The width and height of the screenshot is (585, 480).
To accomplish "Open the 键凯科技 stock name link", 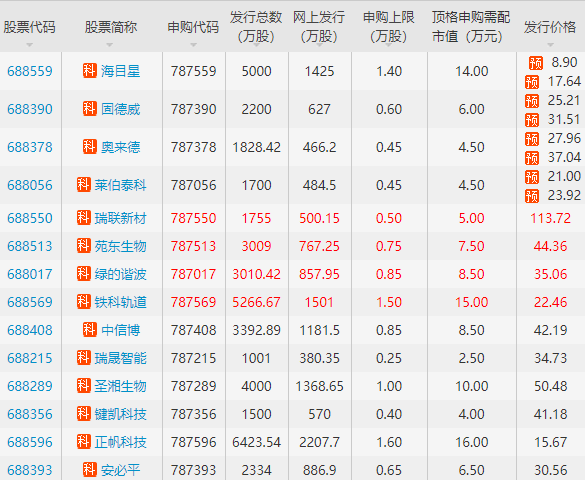I will pyautogui.click(x=121, y=414).
